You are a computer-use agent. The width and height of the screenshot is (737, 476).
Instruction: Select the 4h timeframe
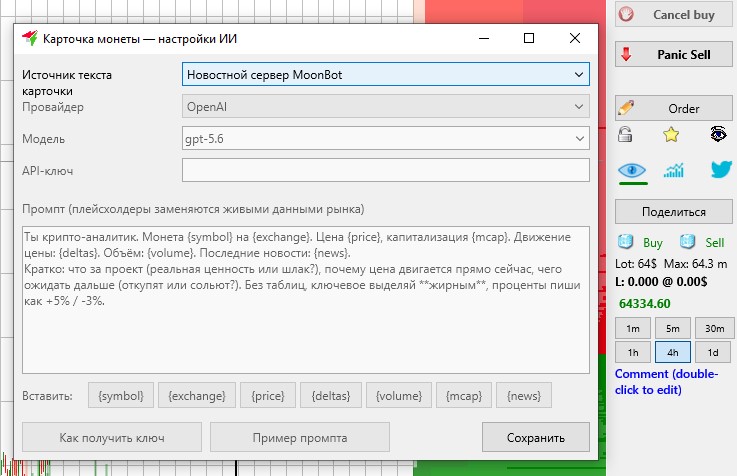click(x=673, y=352)
